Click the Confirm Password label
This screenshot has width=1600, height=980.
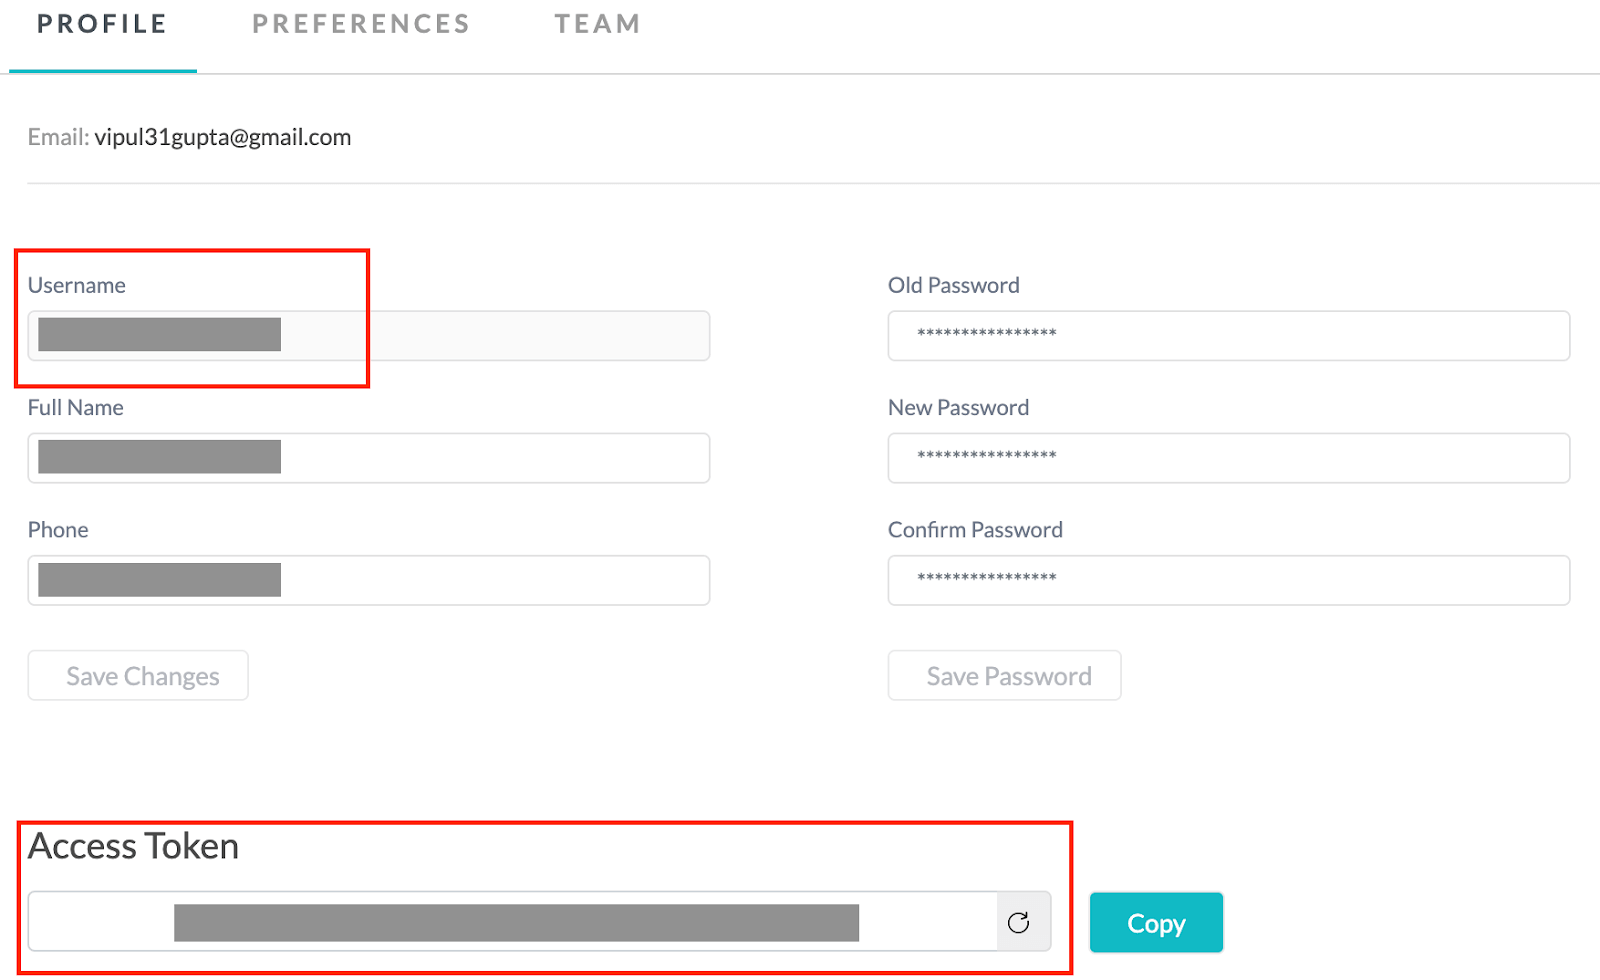pos(975,529)
